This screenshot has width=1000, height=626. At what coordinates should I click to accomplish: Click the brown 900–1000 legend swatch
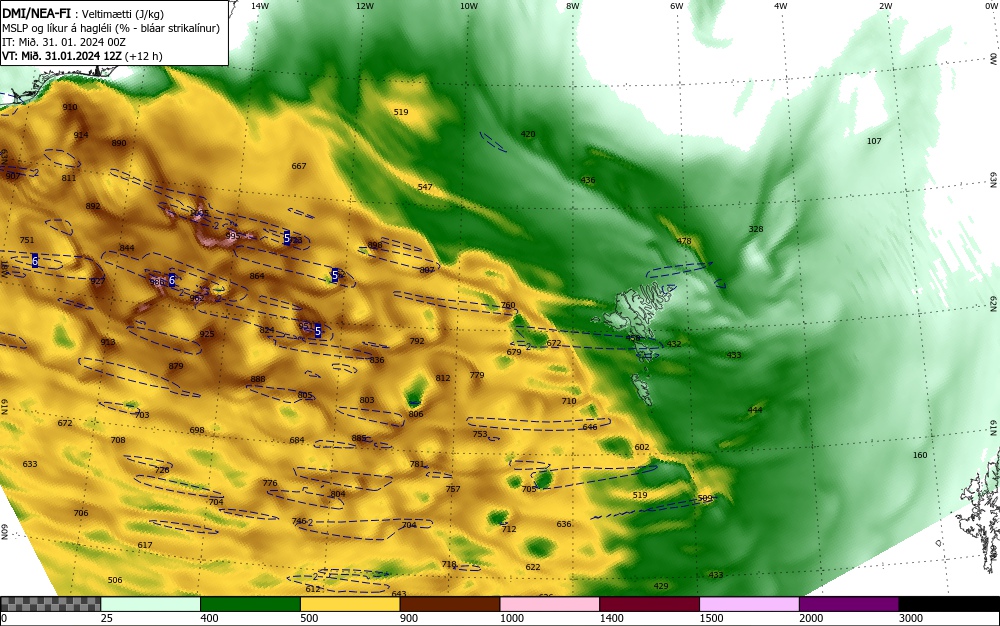450,604
